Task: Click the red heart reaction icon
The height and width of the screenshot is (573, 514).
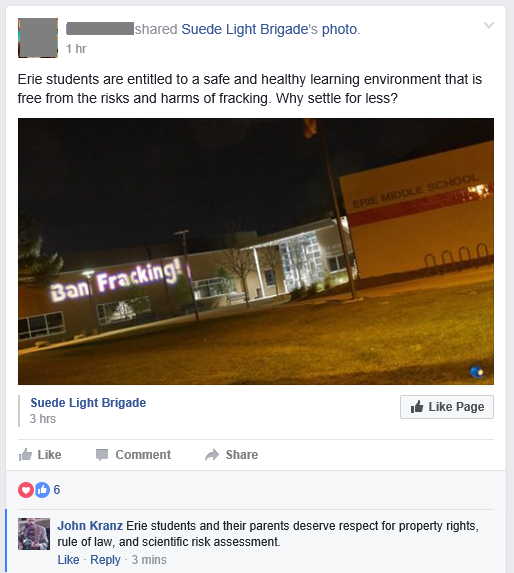Action: point(26,490)
